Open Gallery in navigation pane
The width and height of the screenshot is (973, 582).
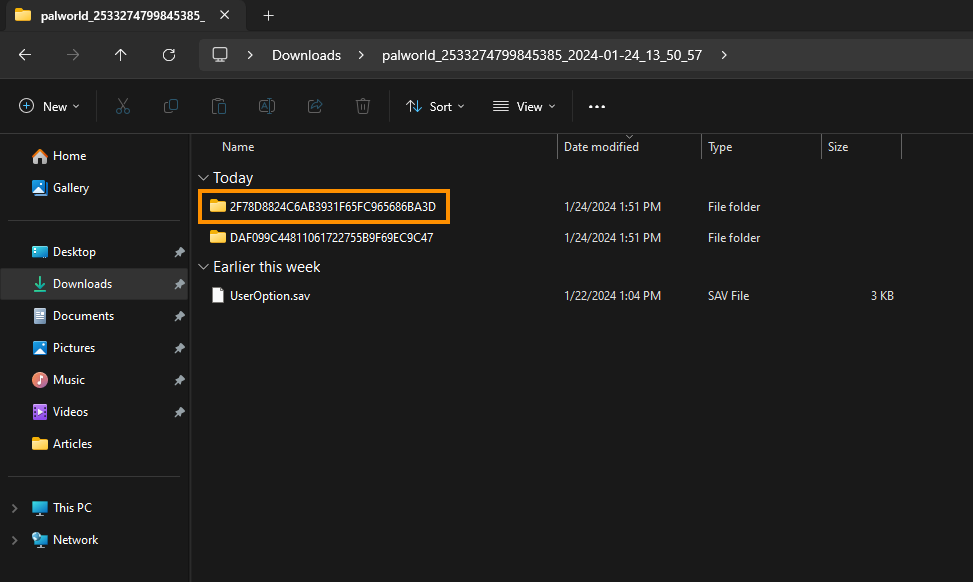tap(60, 188)
